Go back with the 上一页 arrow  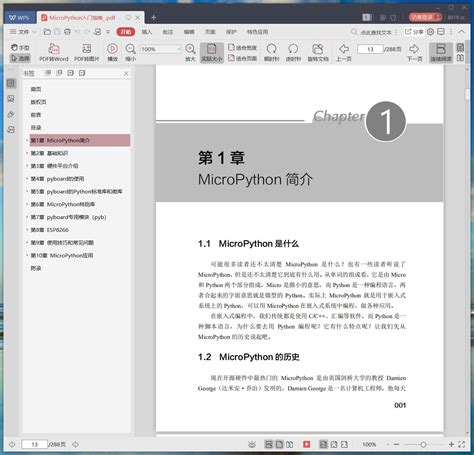(x=344, y=52)
